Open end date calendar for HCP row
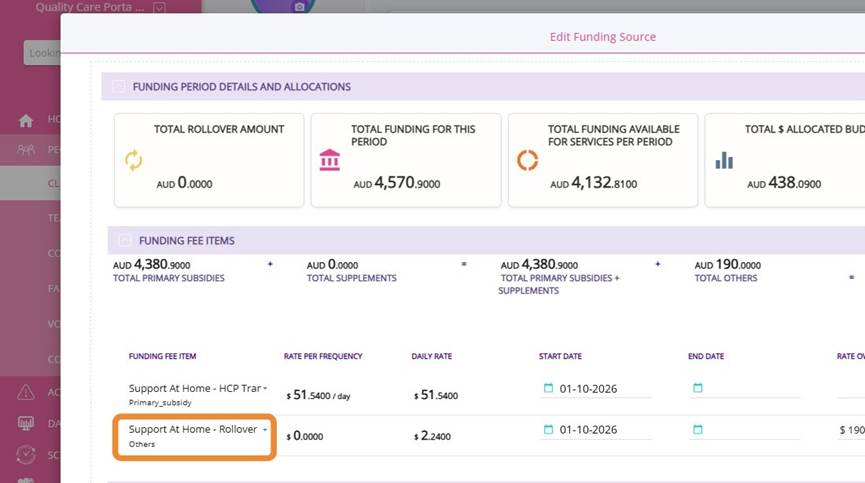 [x=698, y=388]
